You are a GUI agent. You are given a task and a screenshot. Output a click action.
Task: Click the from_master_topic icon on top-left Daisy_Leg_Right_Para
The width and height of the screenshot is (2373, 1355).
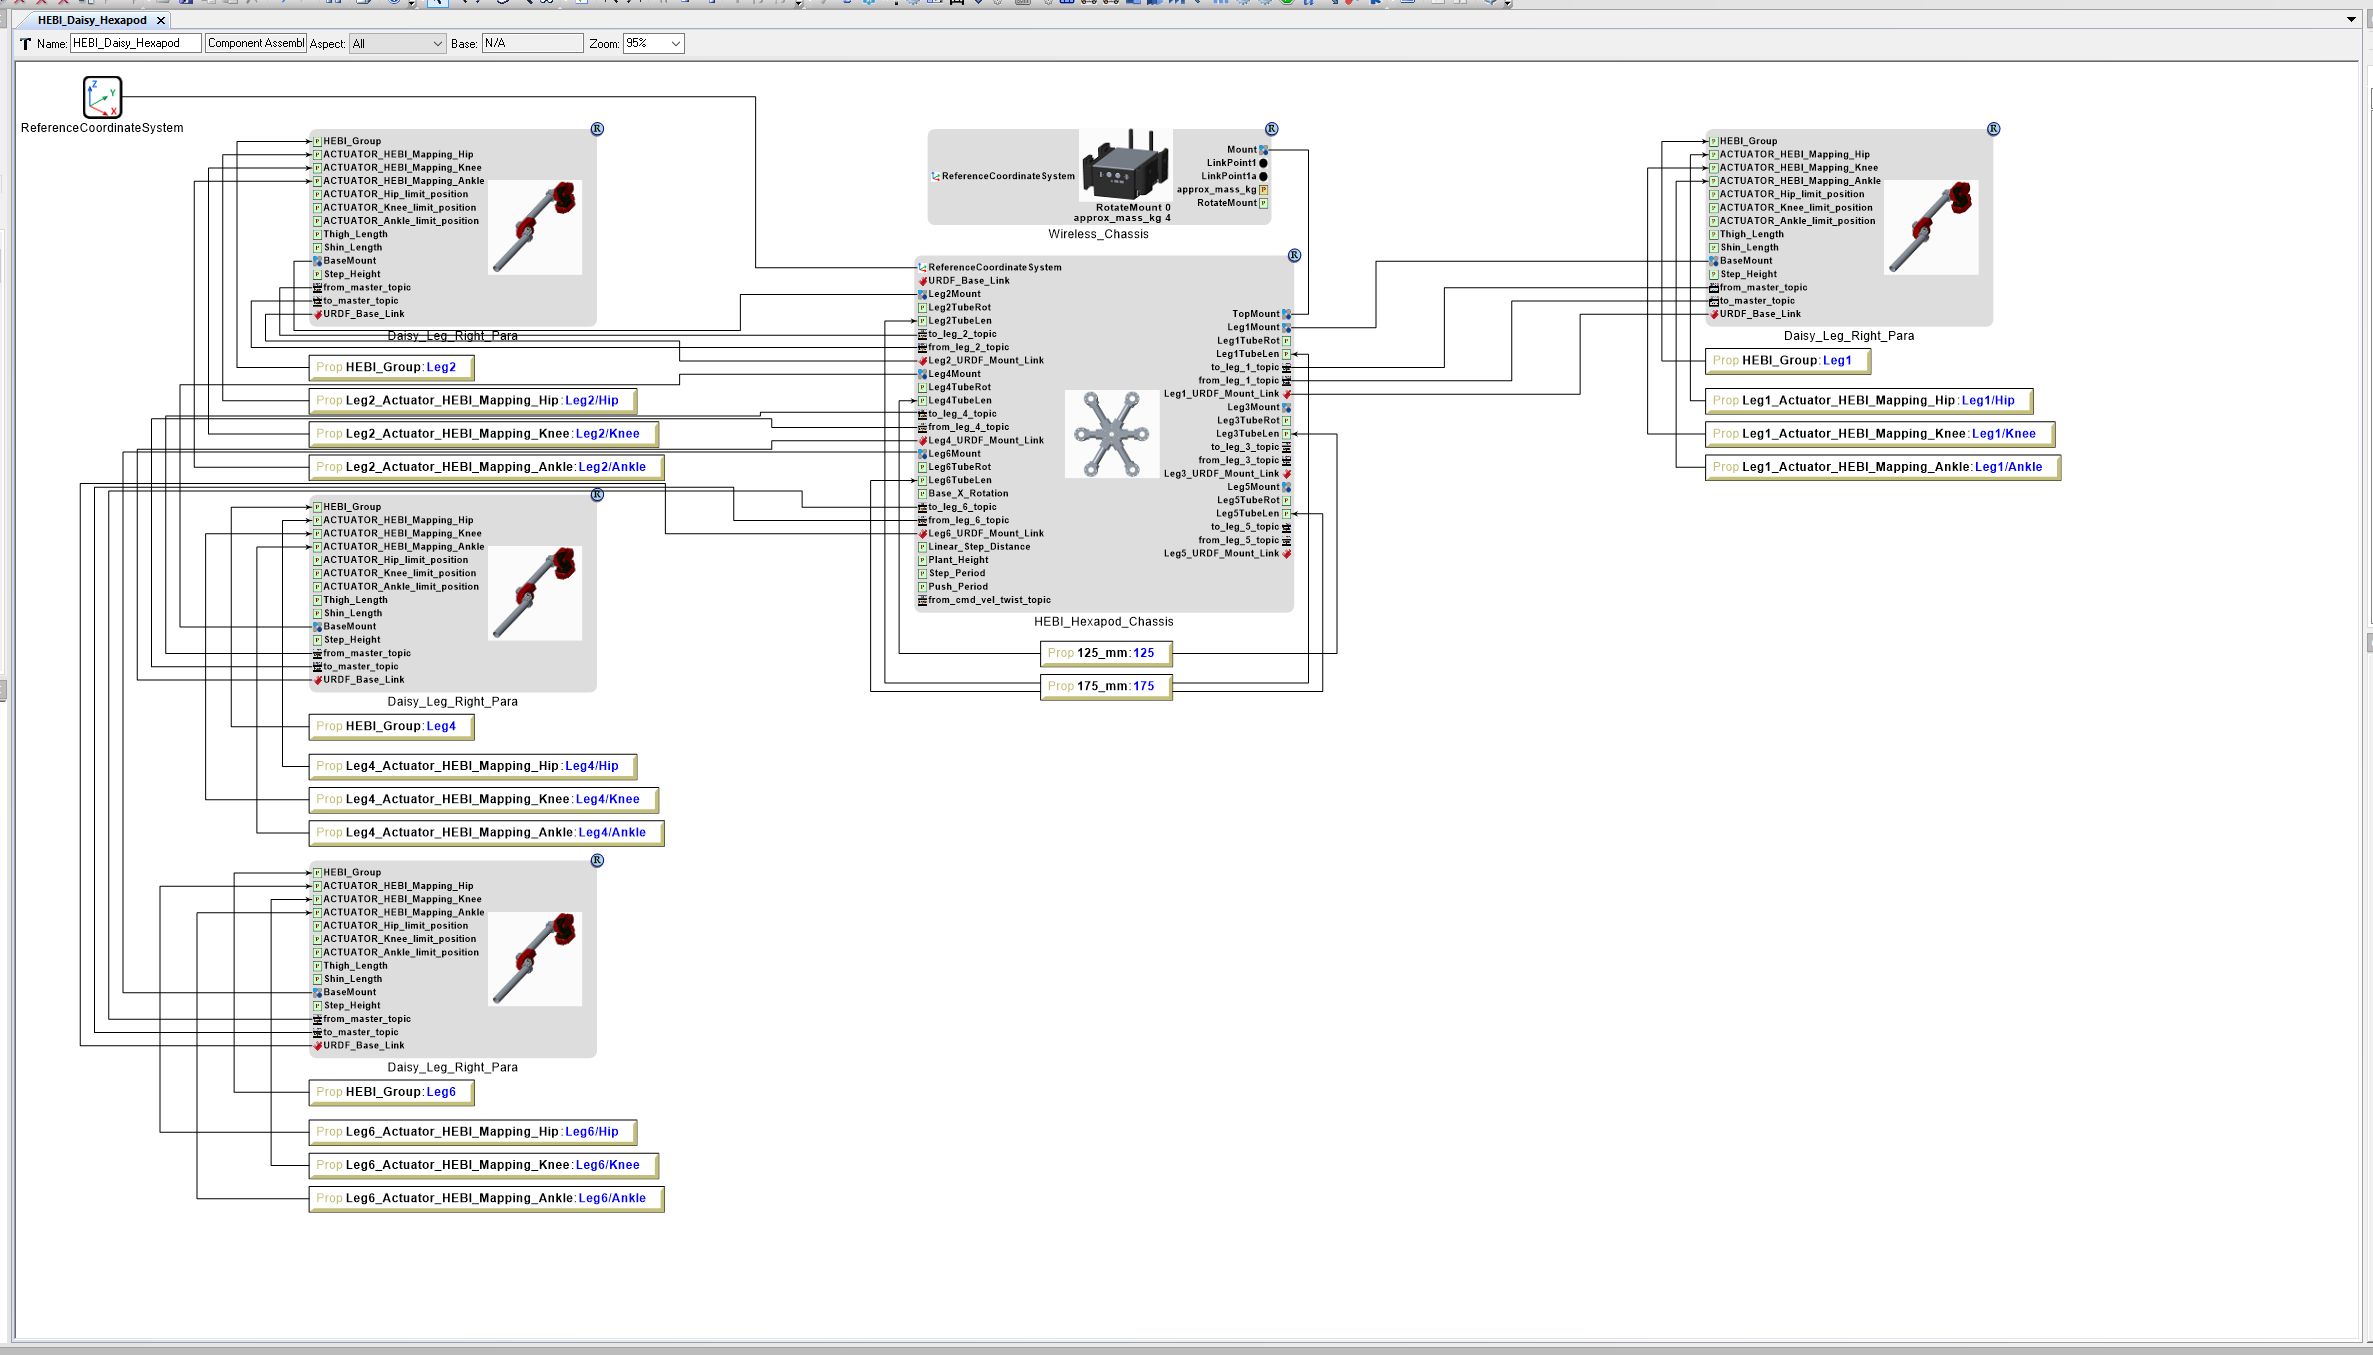pos(317,287)
